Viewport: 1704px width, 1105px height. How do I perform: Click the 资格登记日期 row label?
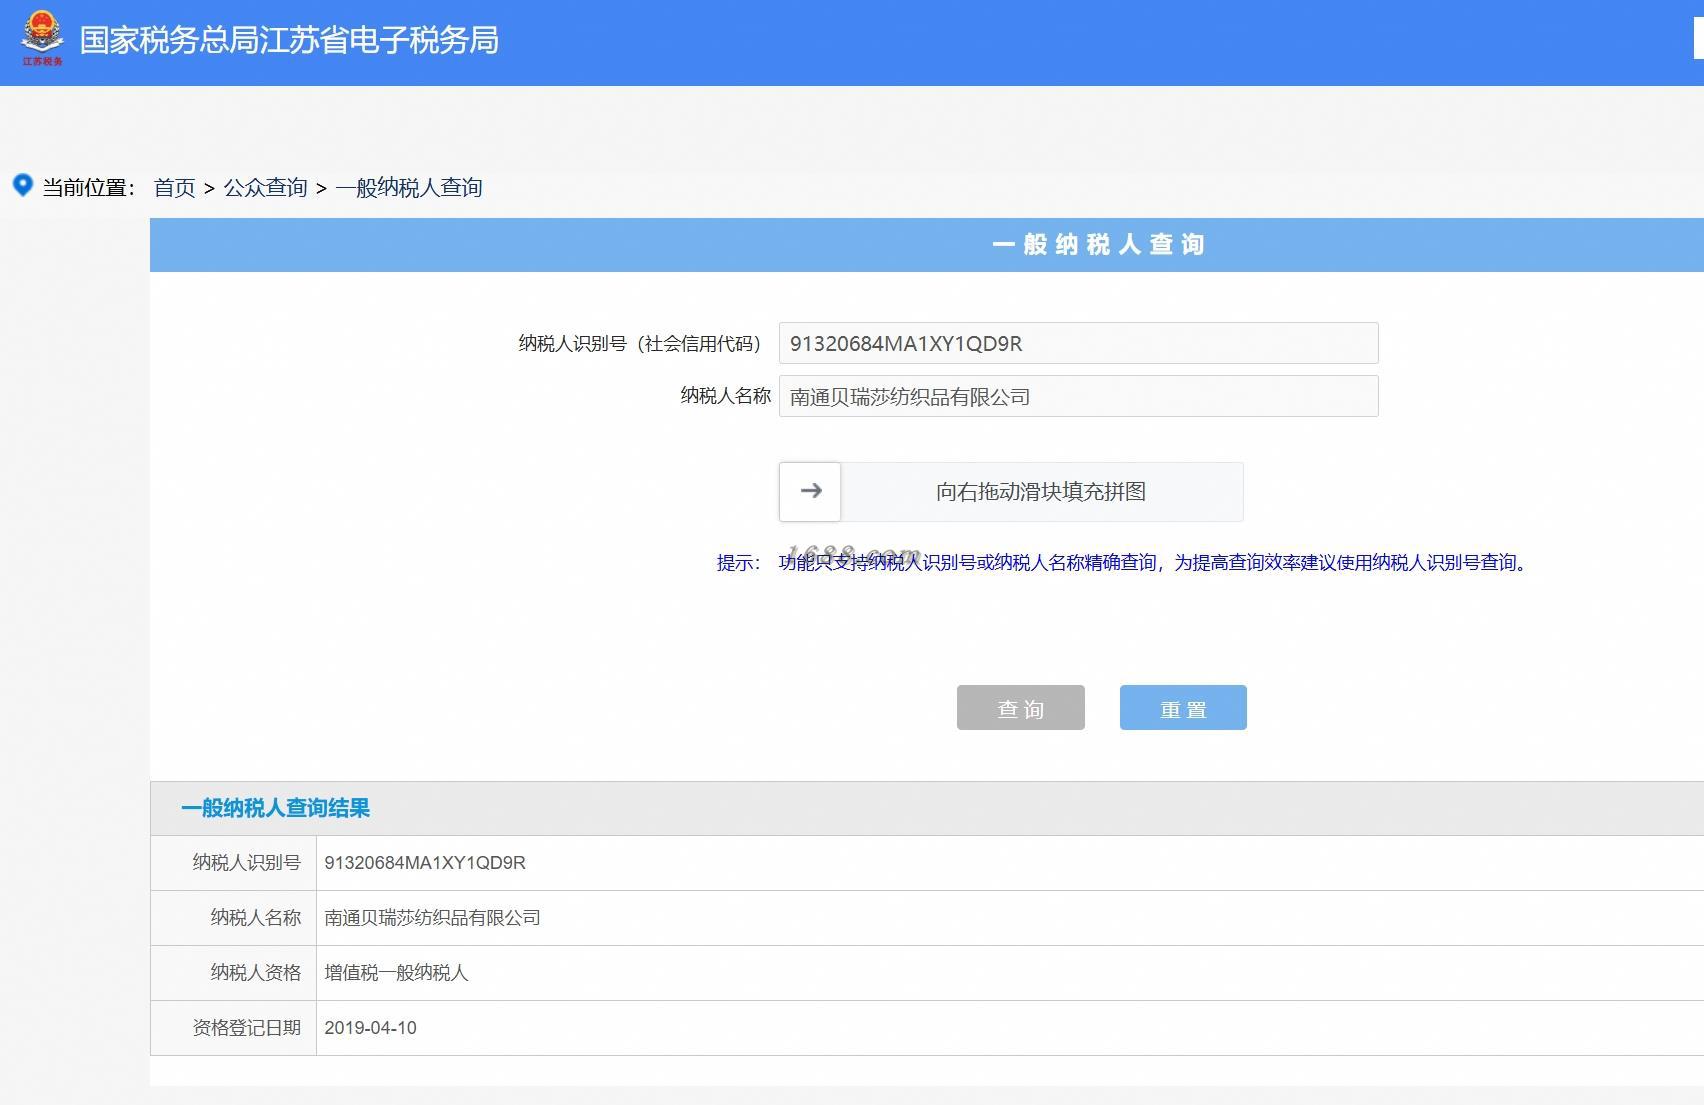[x=246, y=1028]
